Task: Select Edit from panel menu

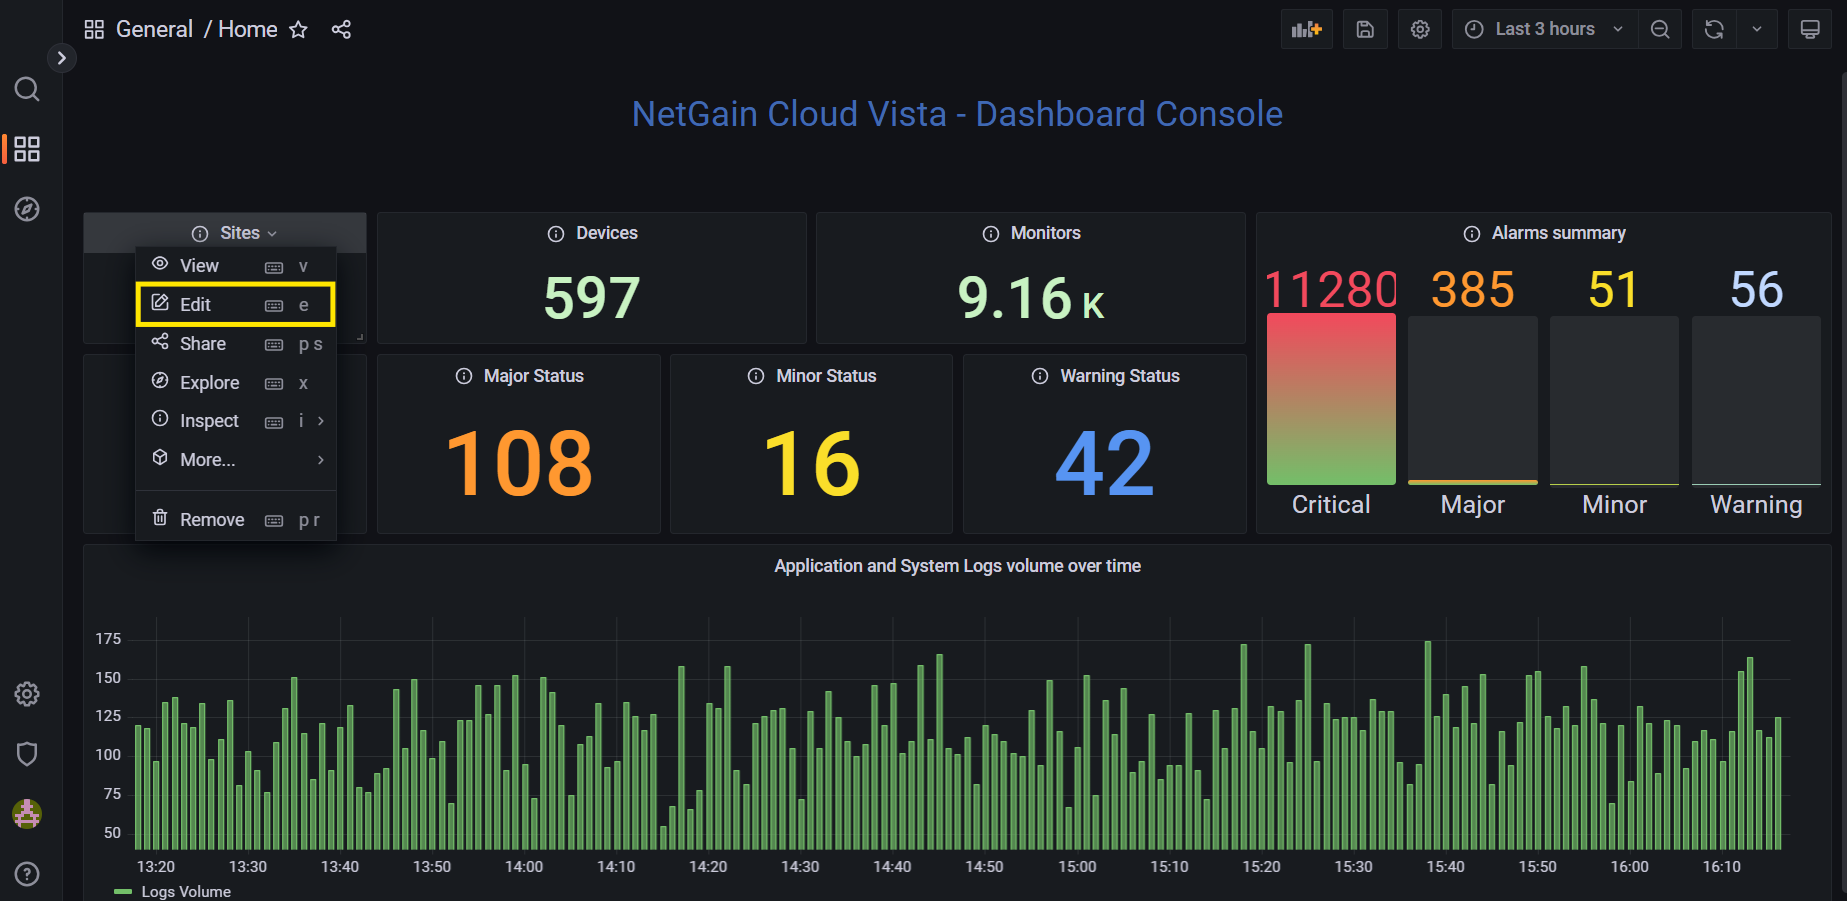Action: 236,304
